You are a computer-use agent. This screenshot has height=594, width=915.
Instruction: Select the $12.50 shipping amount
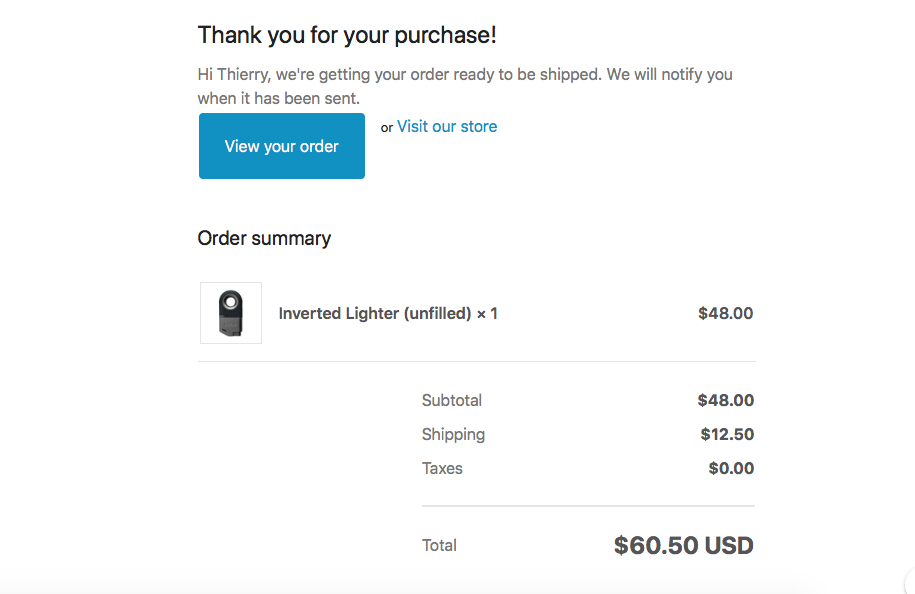pyautogui.click(x=727, y=434)
